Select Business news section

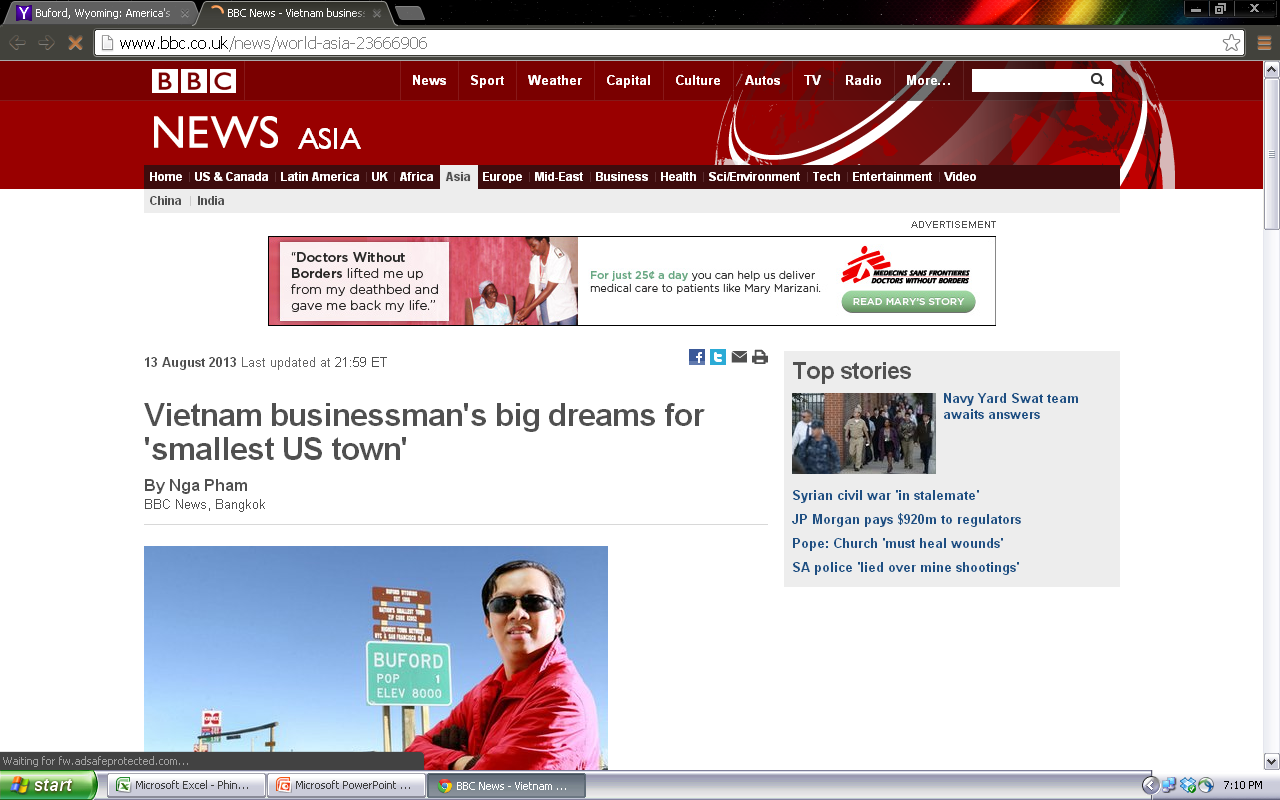622,177
